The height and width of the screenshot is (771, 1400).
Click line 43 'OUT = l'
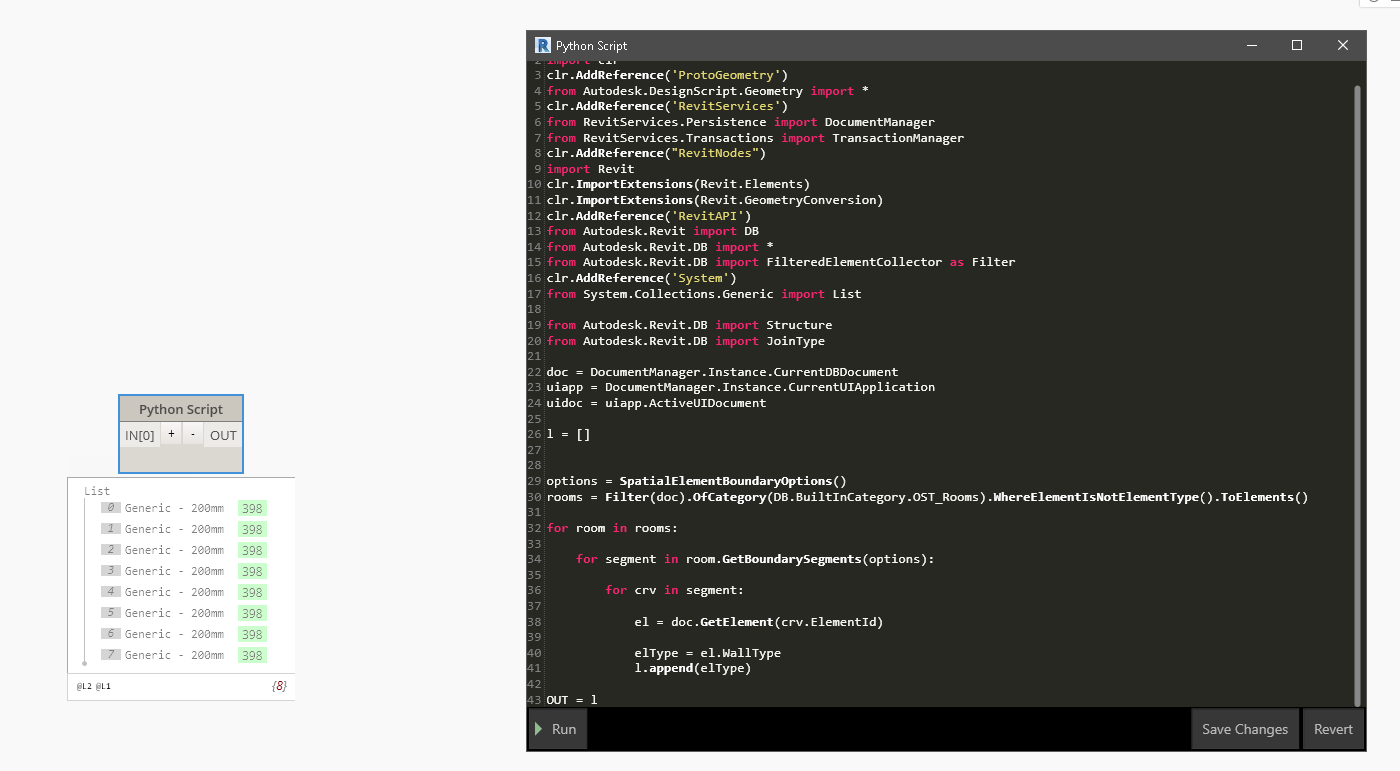point(572,699)
